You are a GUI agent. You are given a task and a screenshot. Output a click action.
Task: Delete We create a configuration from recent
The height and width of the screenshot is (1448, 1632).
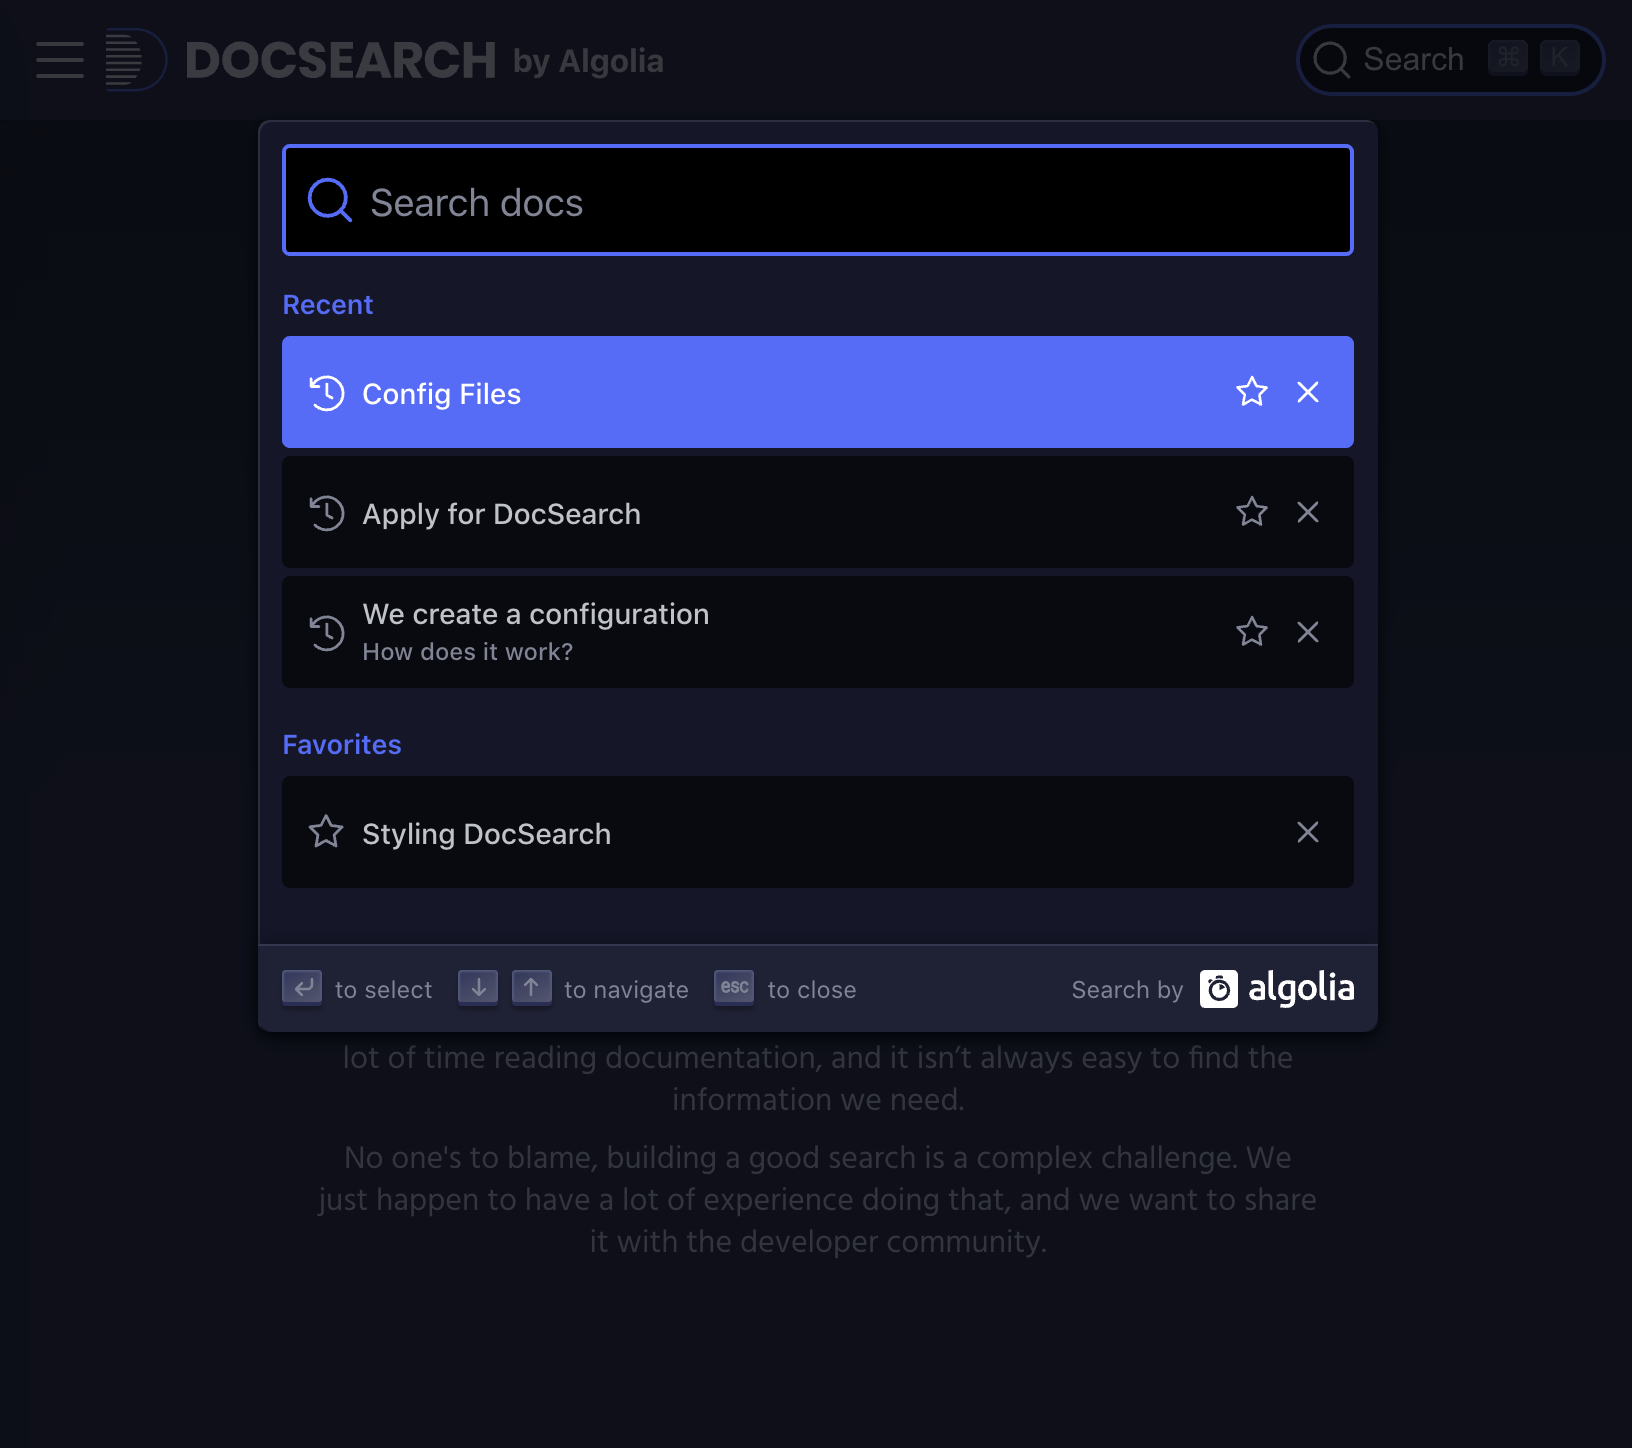point(1308,632)
